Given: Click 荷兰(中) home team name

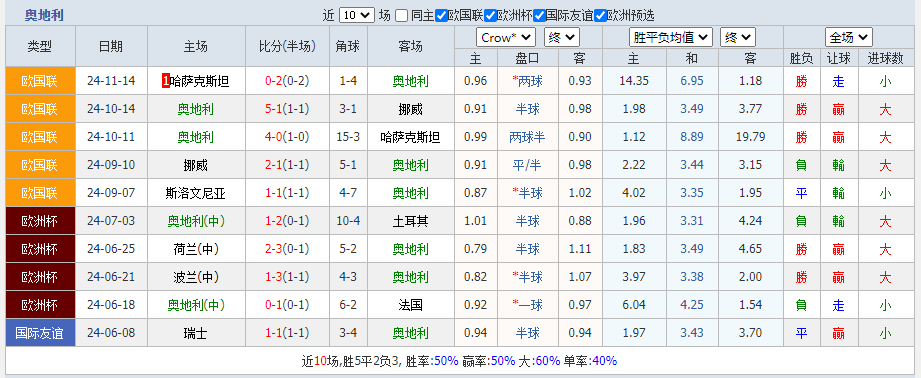Looking at the screenshot, I should [196, 249].
